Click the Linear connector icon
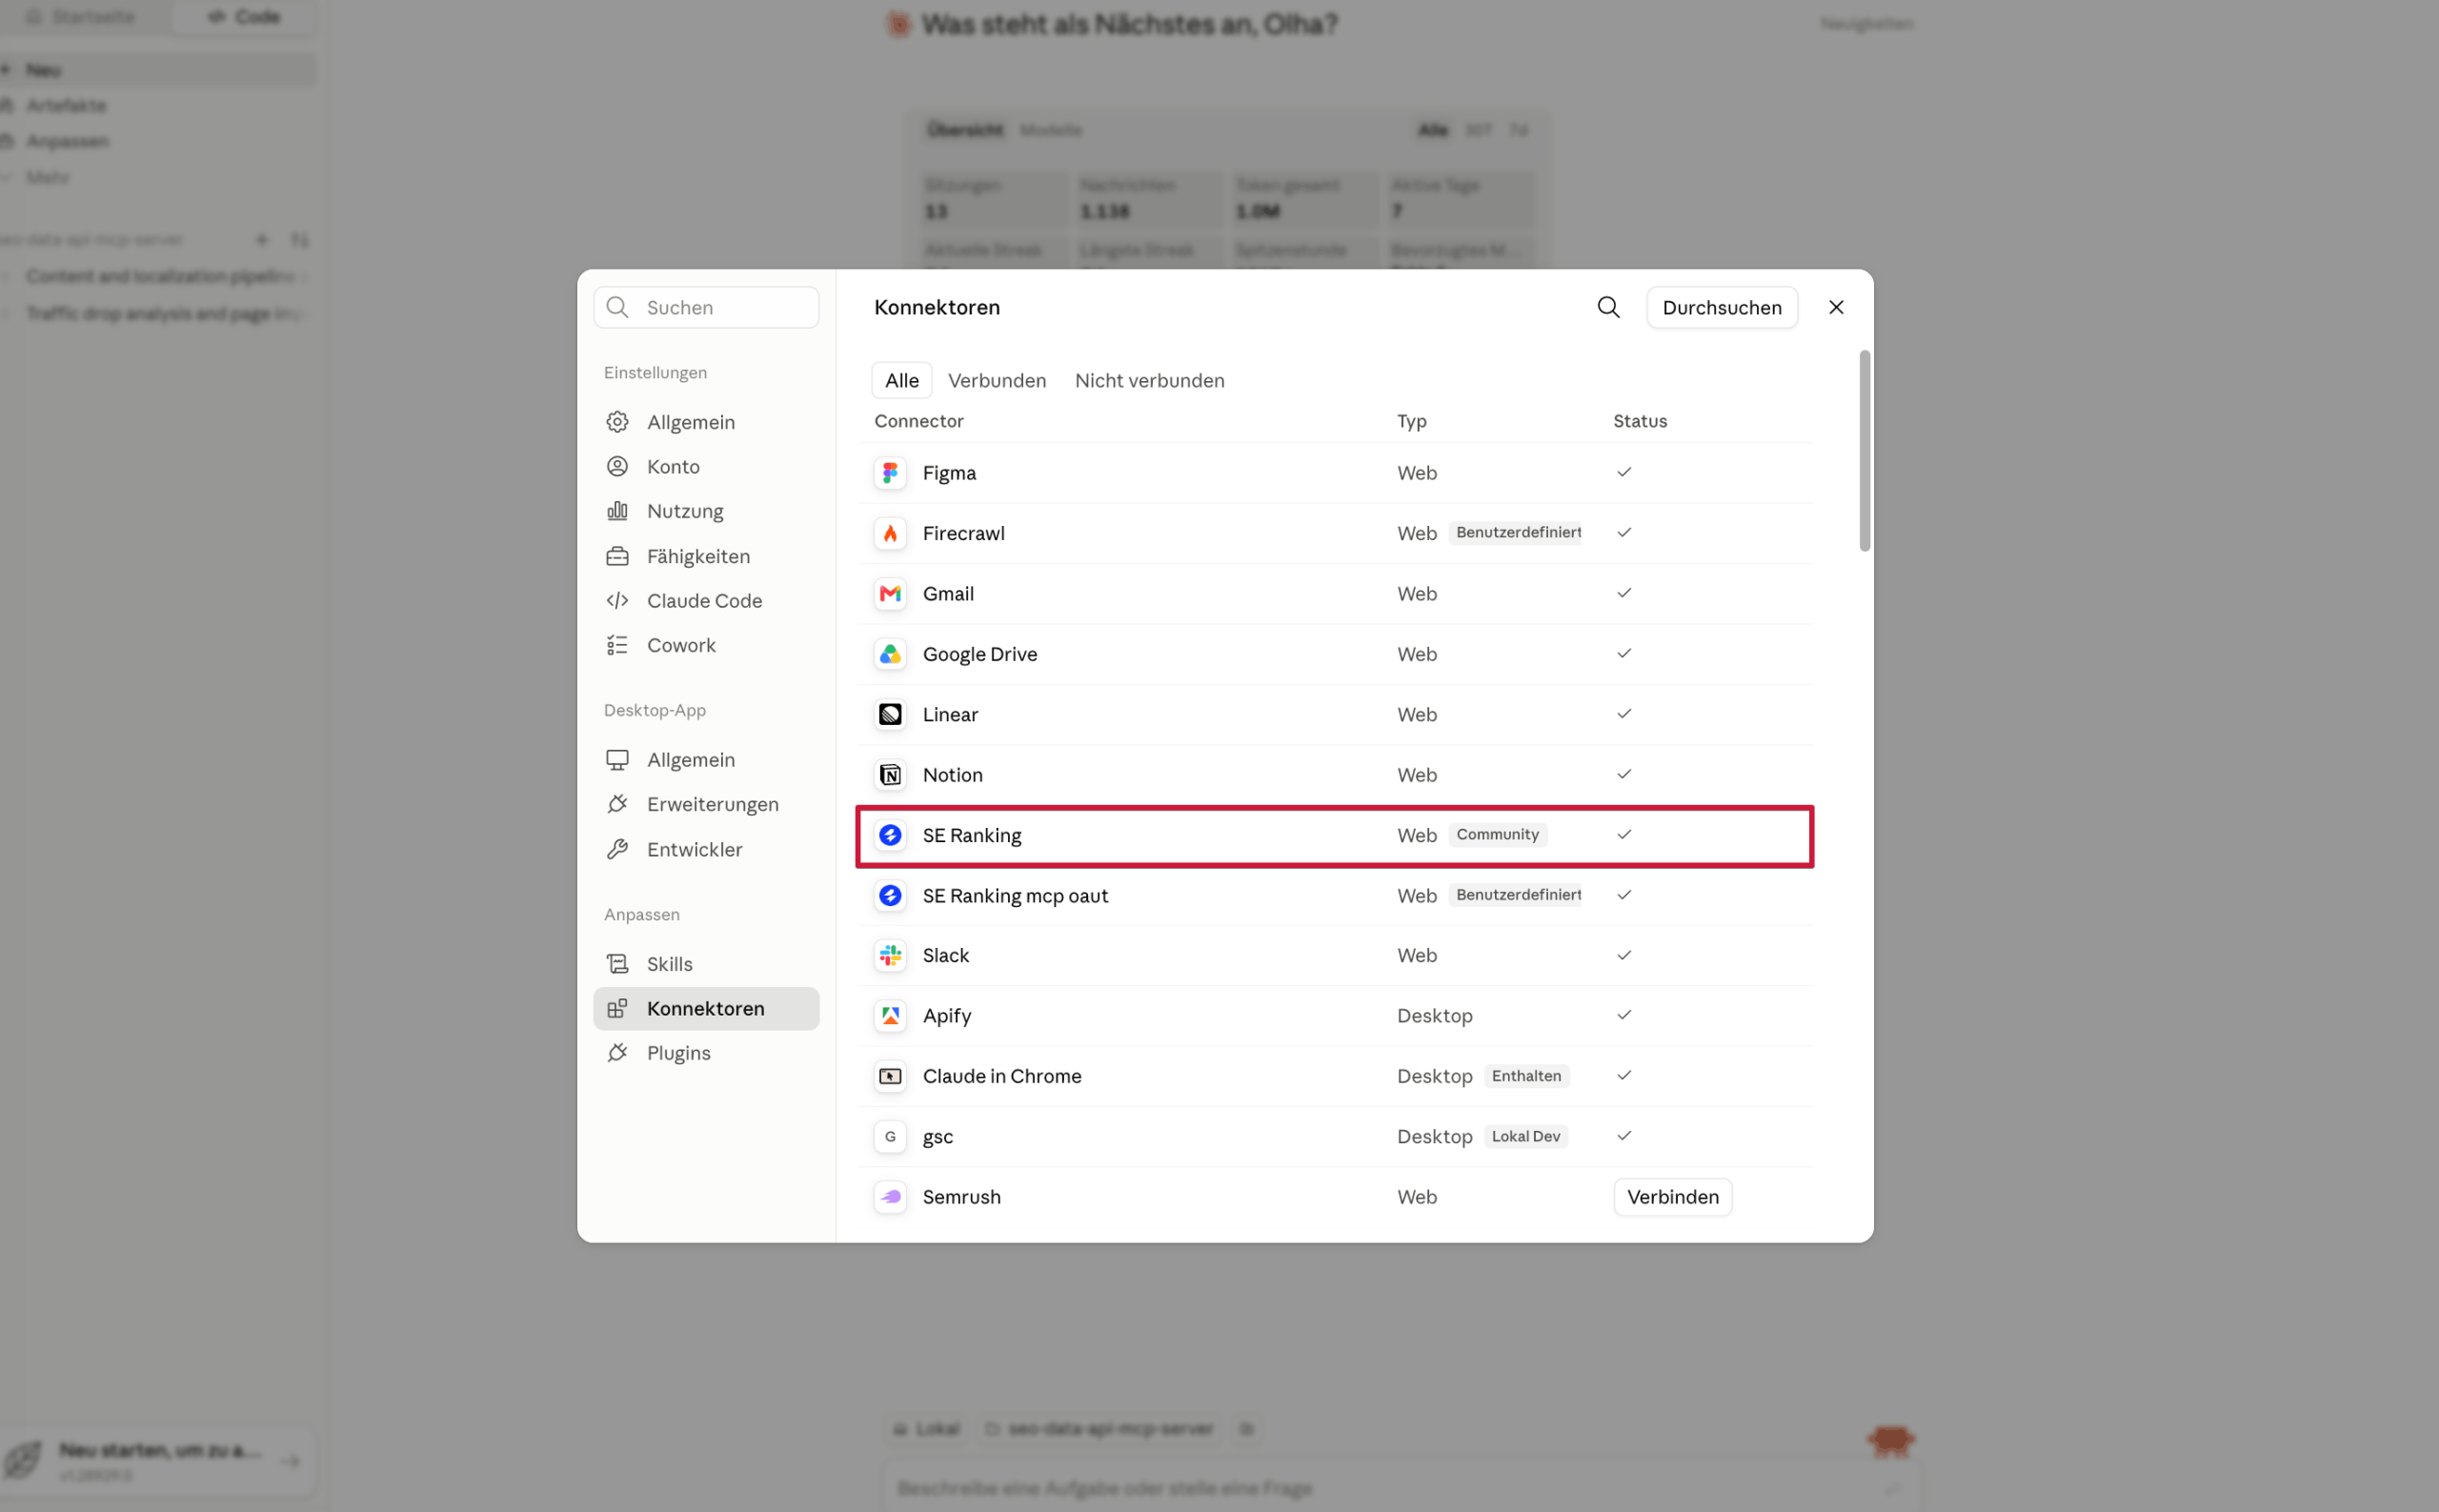 coord(890,714)
